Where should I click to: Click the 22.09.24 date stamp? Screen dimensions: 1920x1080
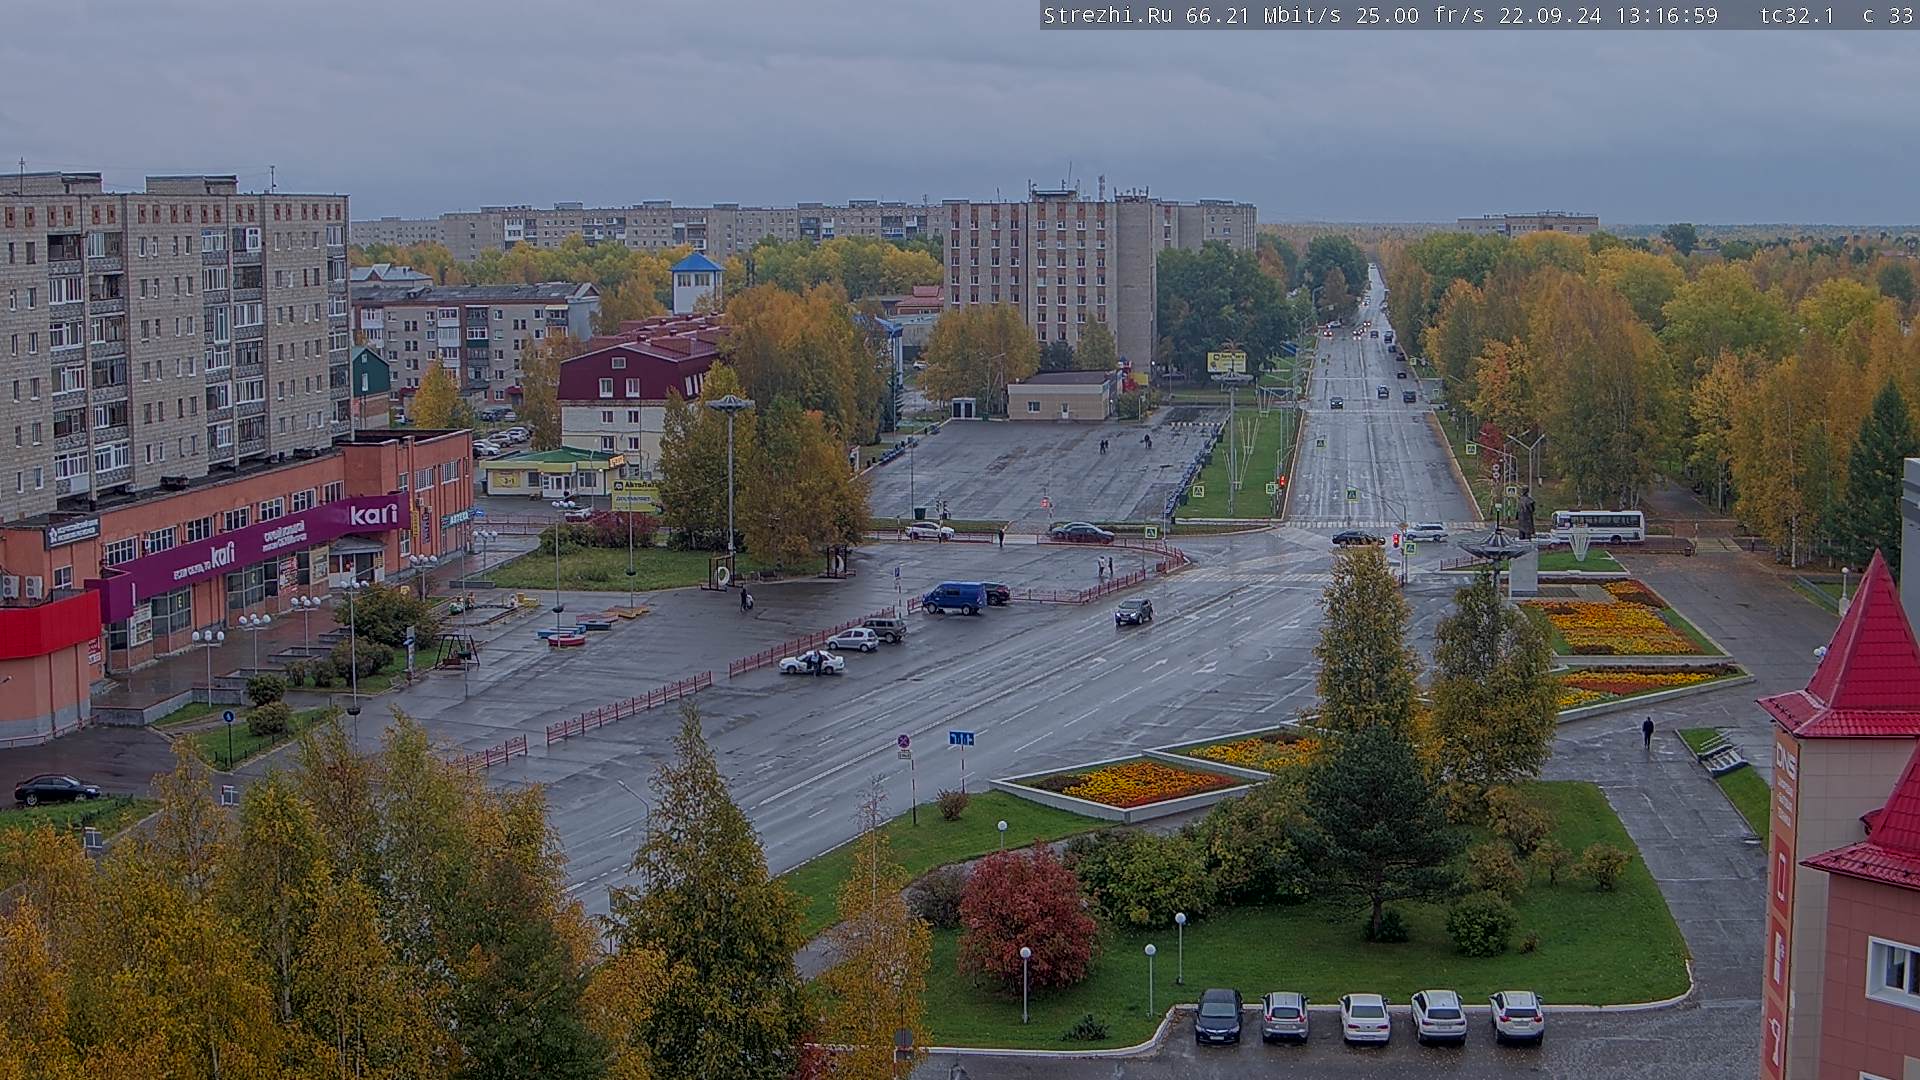pyautogui.click(x=1550, y=15)
